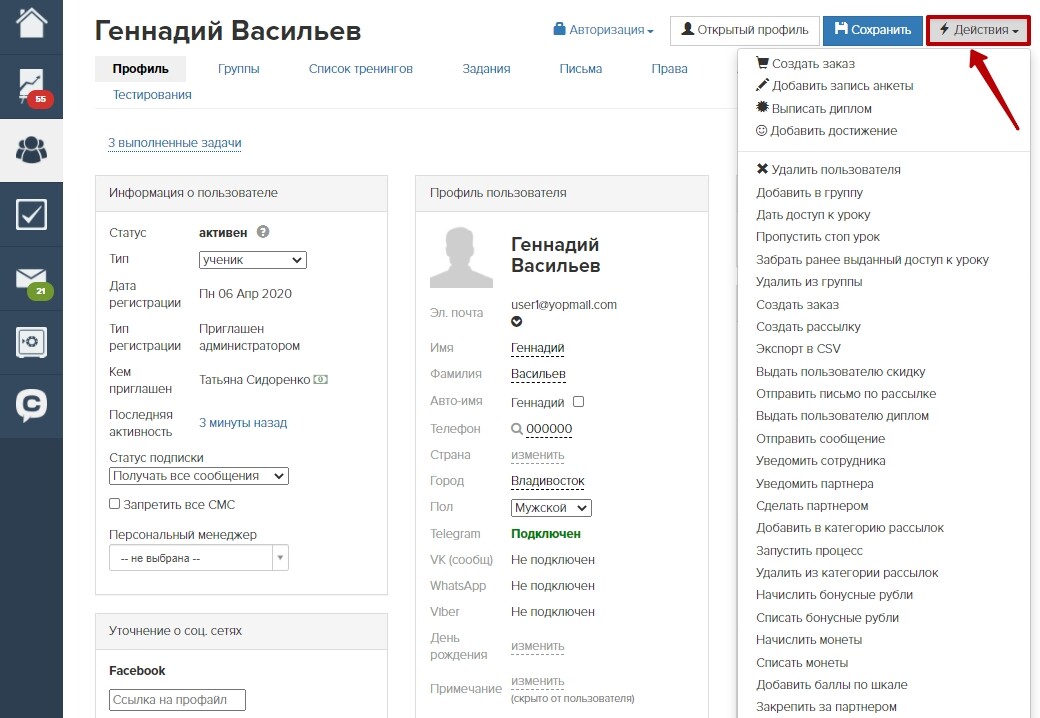Select Запустить процесс

pos(809,550)
